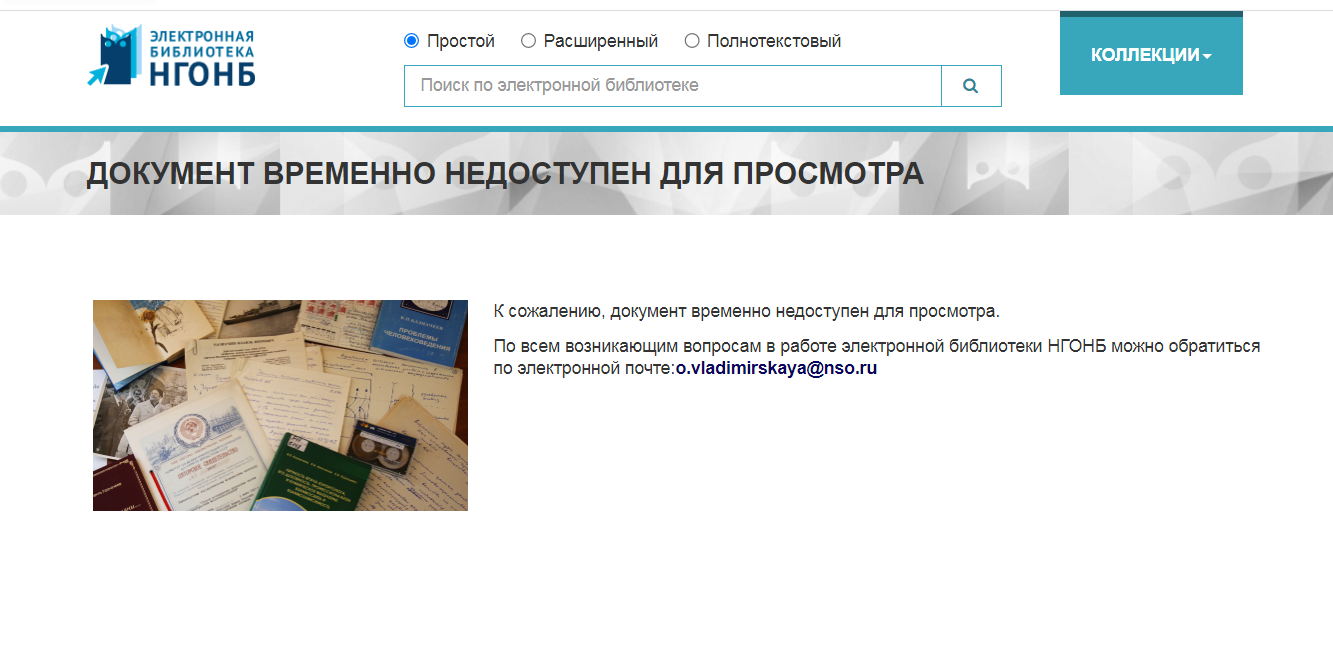Click the small caret arrow beside КОЛЛЕКЦИИ

pos(1207,57)
